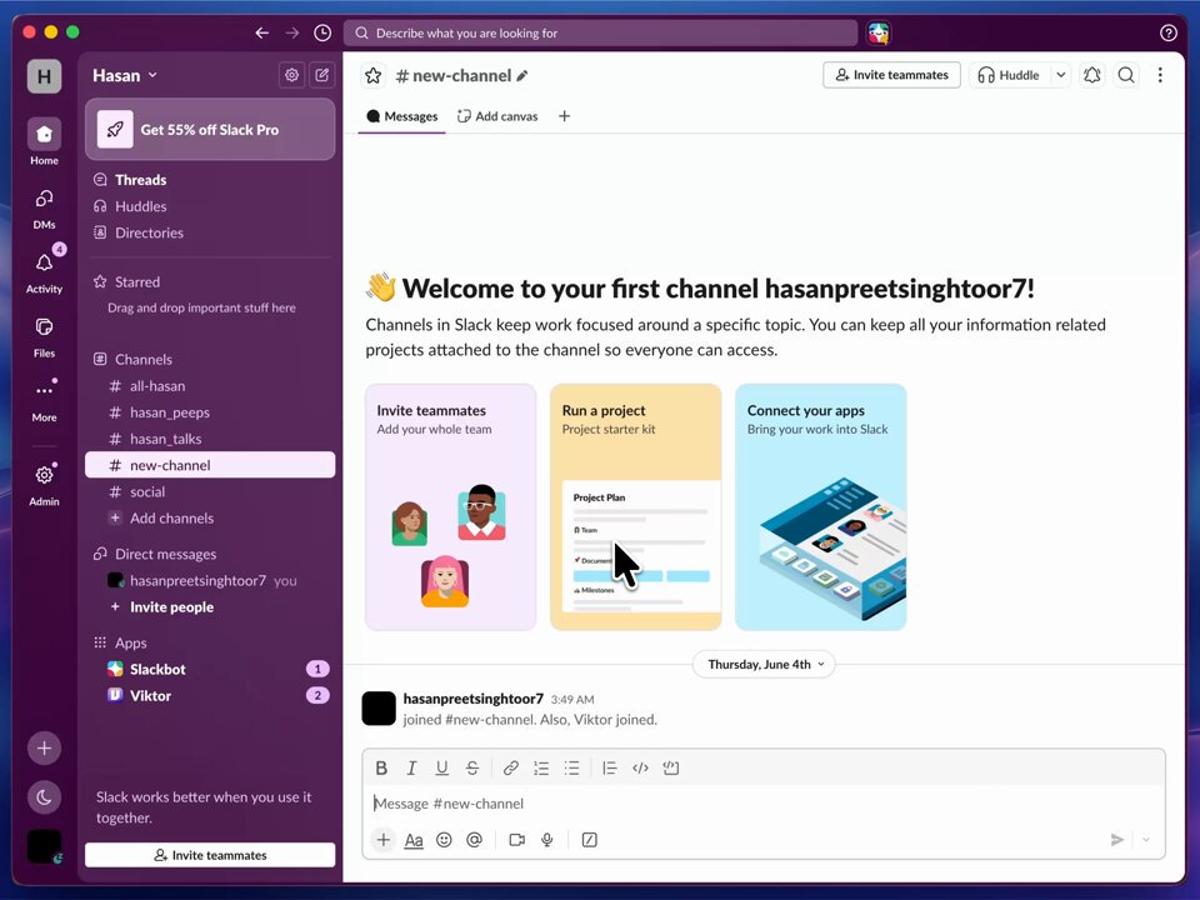The height and width of the screenshot is (900, 1200).
Task: Open attachments plus button in composer
Action: pos(383,840)
